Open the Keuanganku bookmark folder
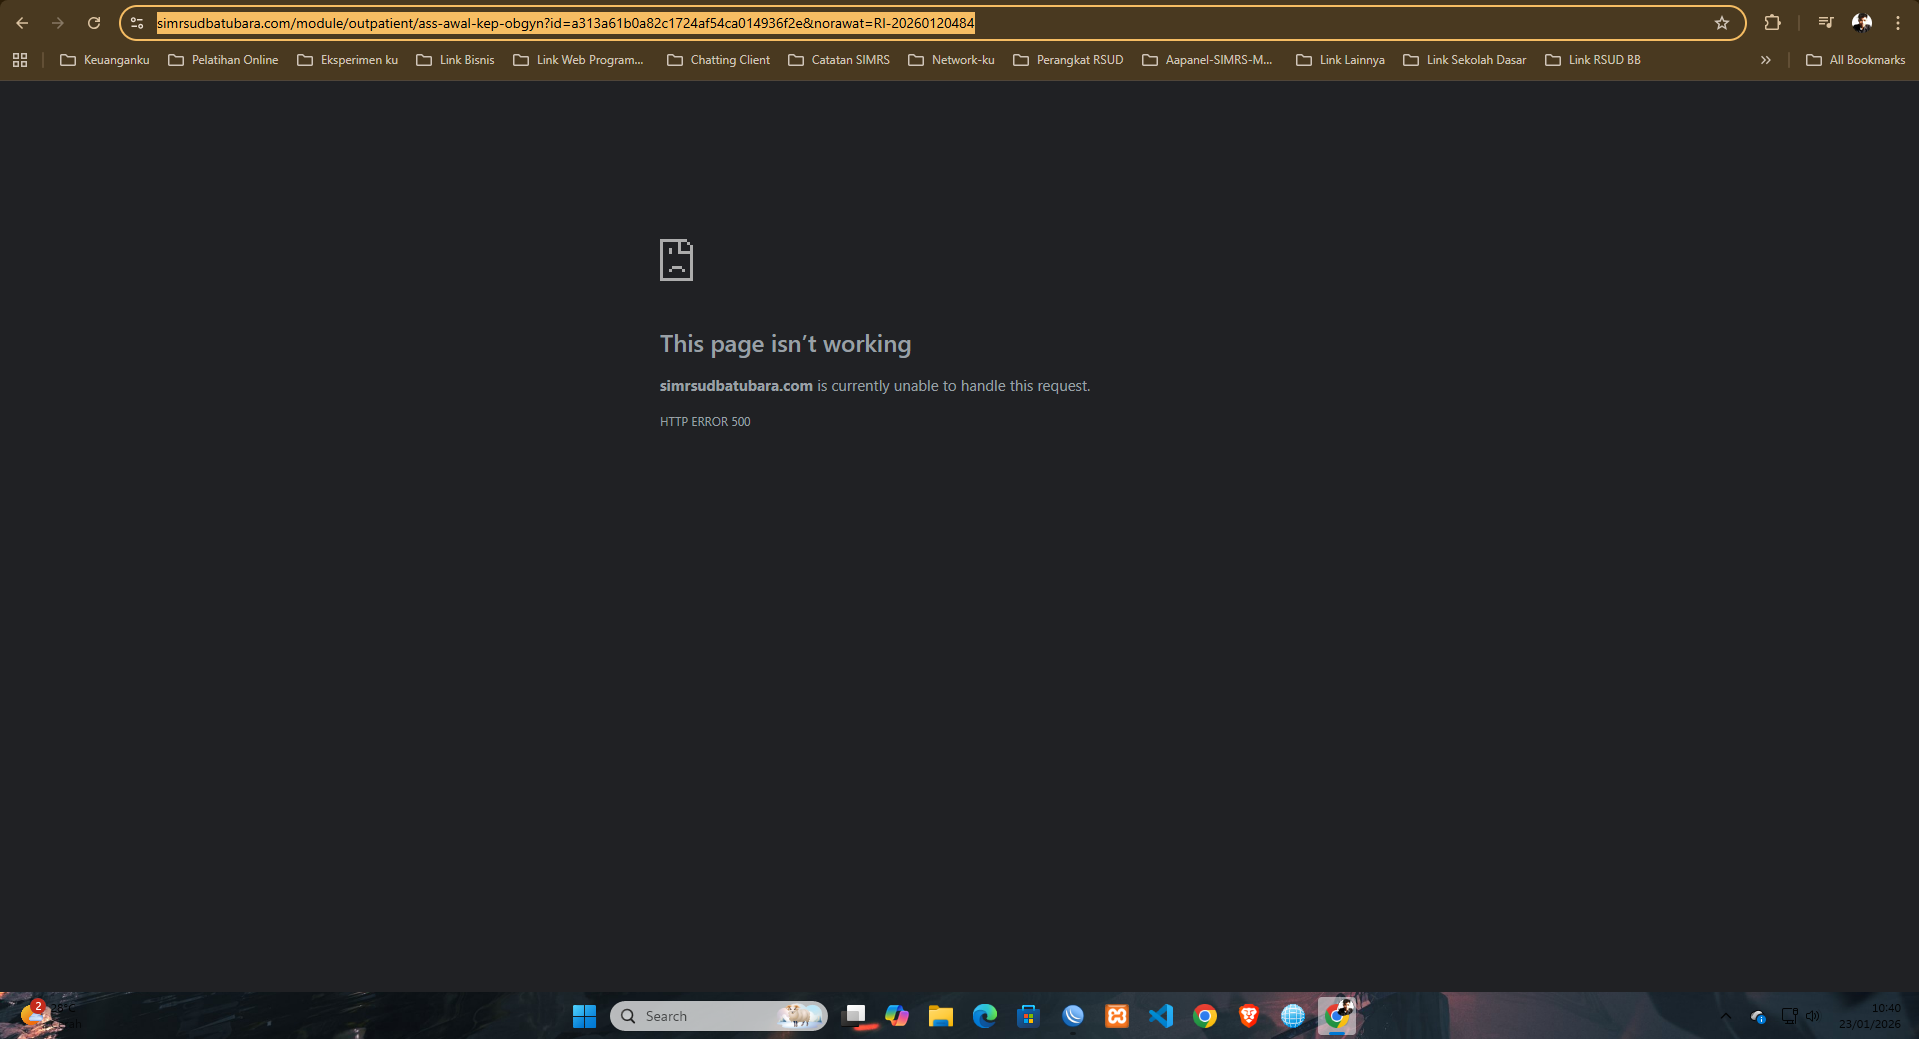 pos(105,60)
